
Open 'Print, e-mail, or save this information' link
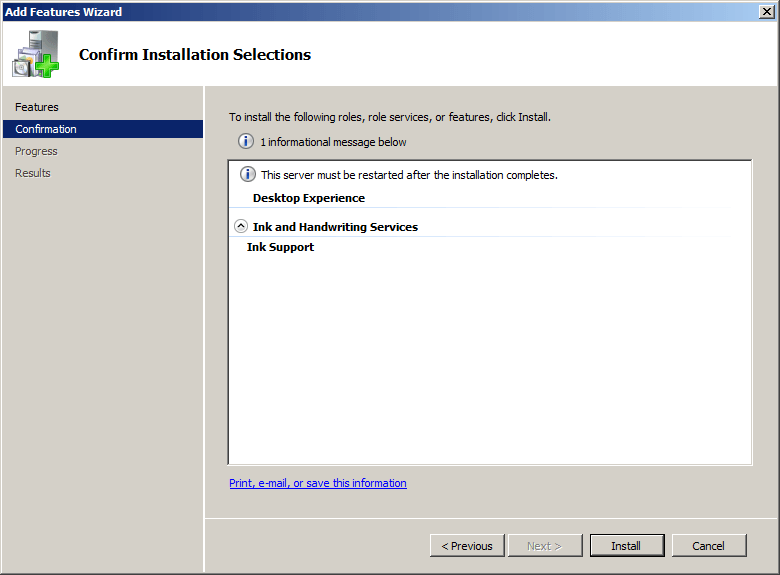pos(317,483)
